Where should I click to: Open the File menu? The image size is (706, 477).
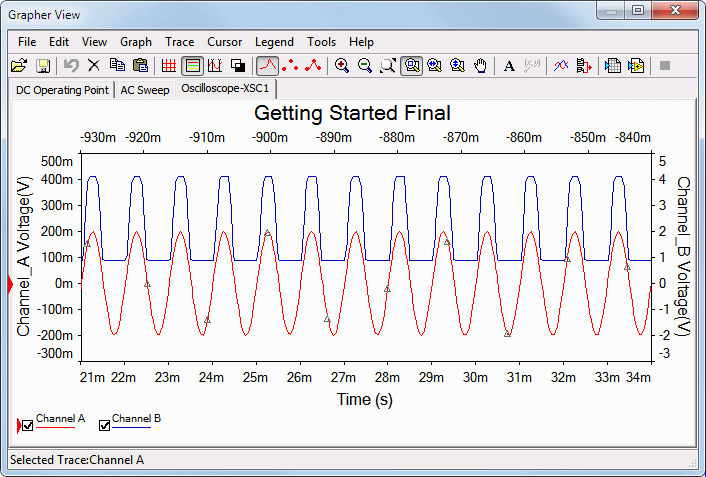tap(27, 42)
